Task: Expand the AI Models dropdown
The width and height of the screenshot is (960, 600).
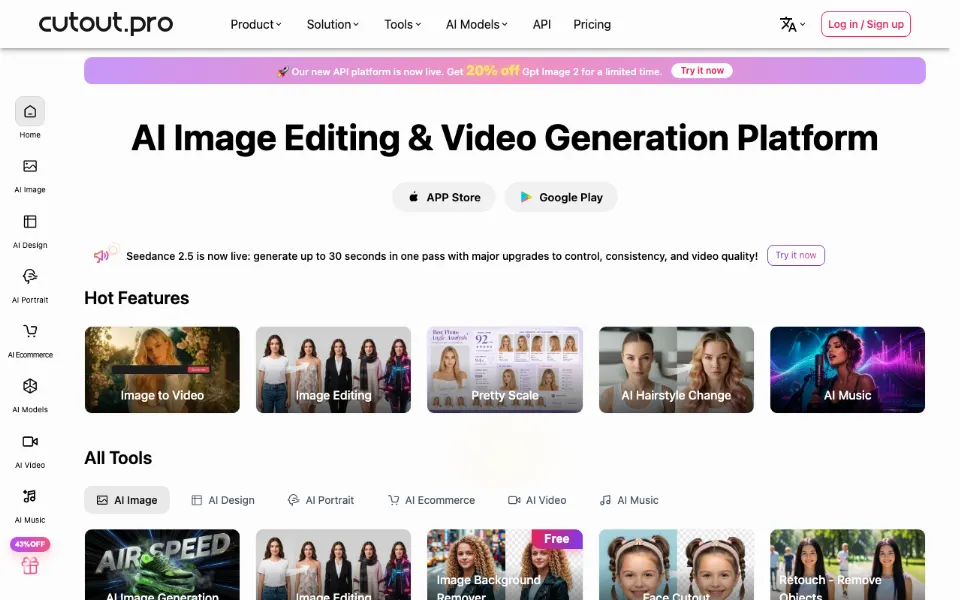Action: (476, 24)
